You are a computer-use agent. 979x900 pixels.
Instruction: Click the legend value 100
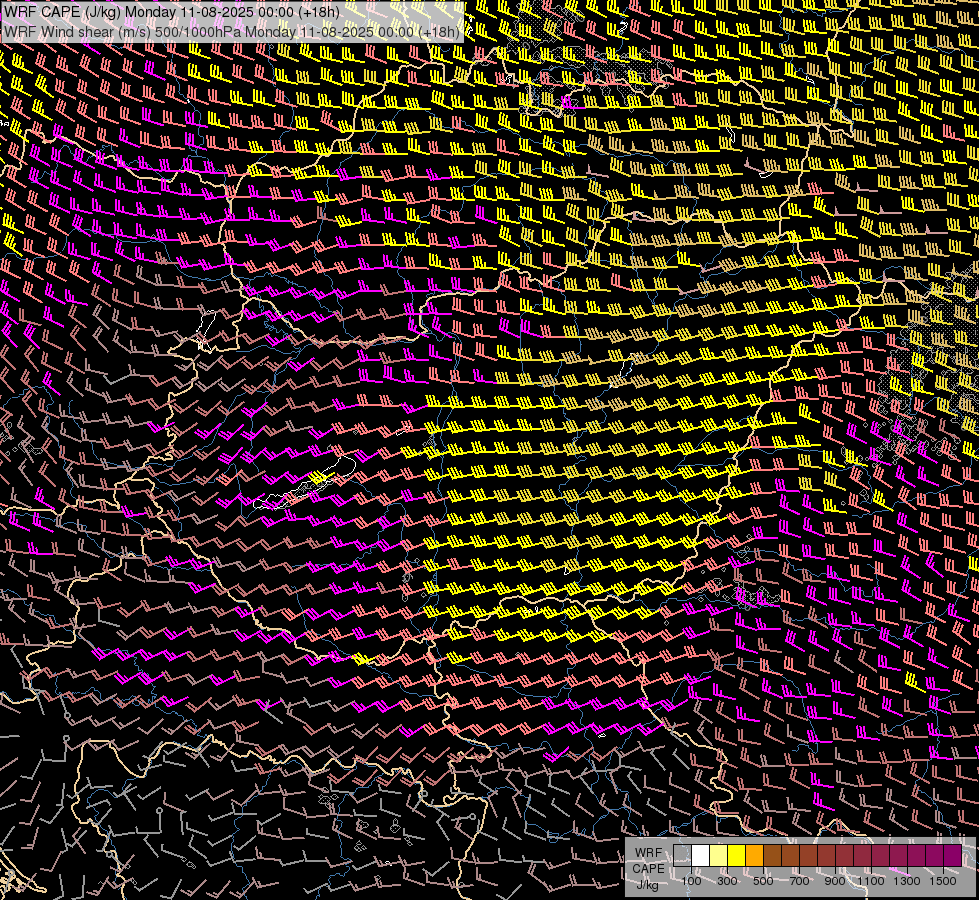coord(691,881)
